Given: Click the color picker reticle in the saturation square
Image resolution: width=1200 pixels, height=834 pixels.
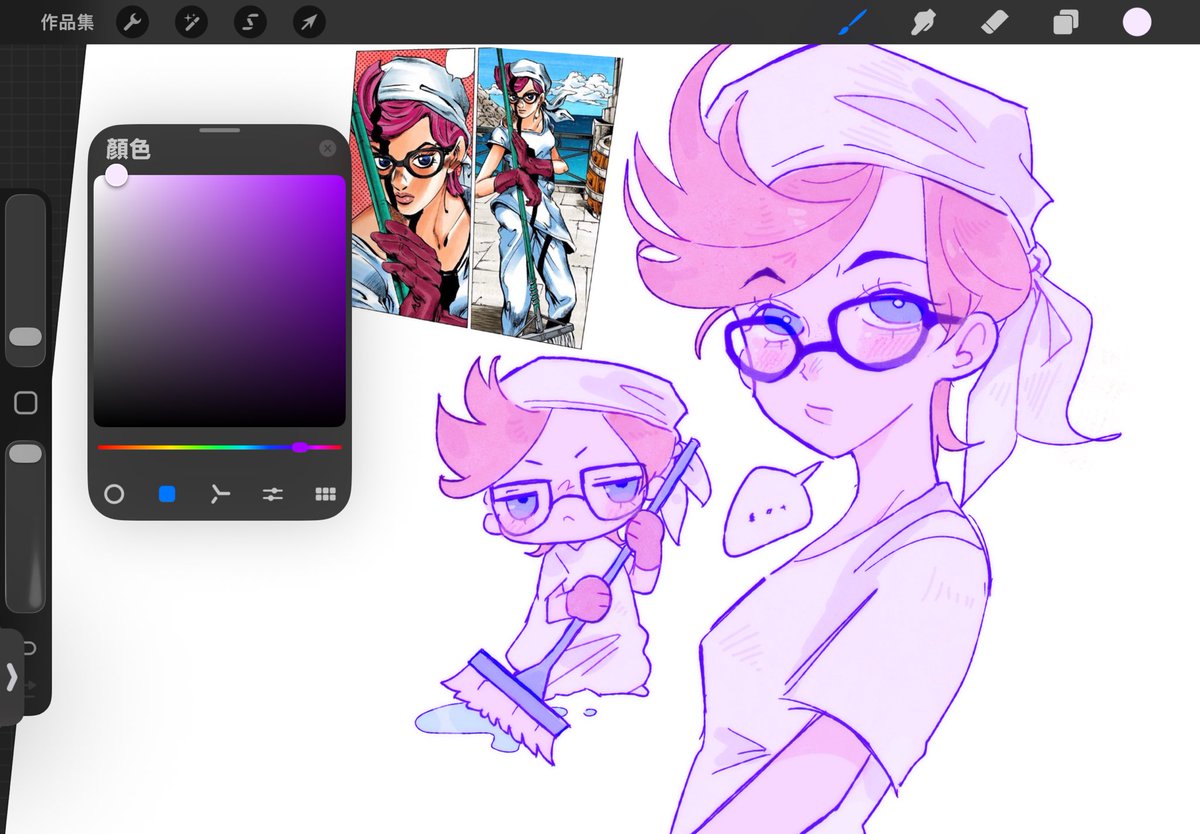Looking at the screenshot, I should point(116,176).
